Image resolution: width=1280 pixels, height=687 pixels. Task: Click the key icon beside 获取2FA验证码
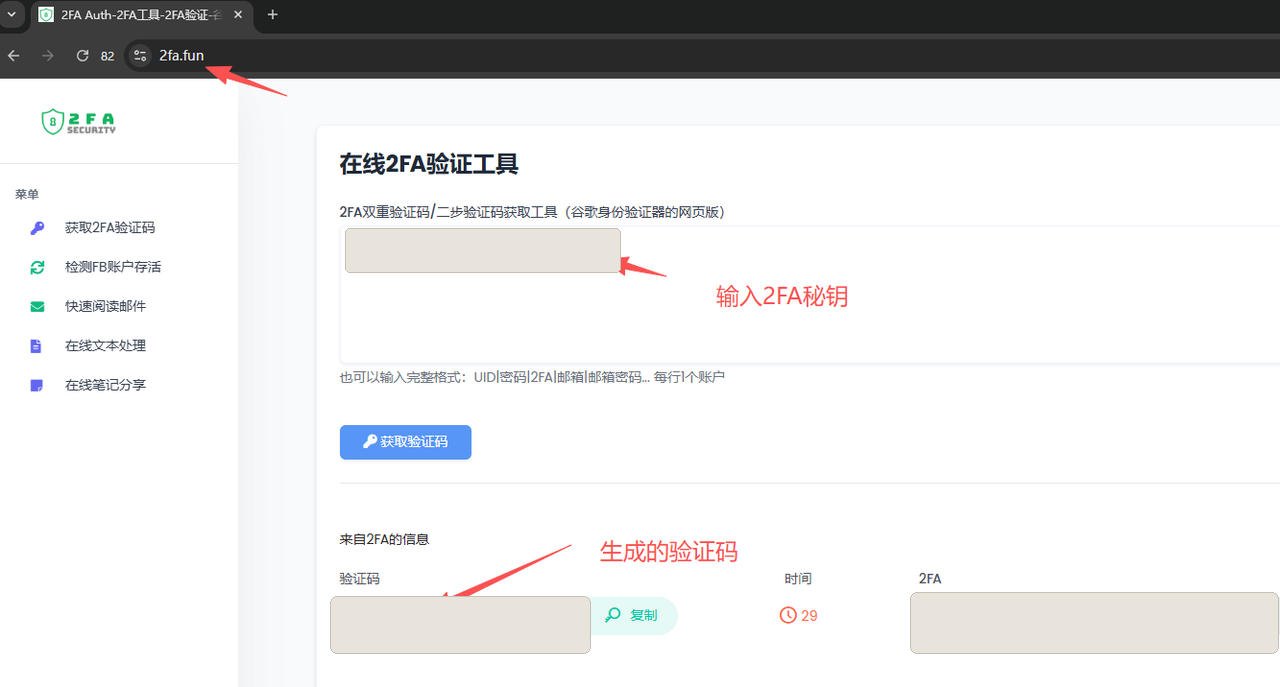coord(37,228)
